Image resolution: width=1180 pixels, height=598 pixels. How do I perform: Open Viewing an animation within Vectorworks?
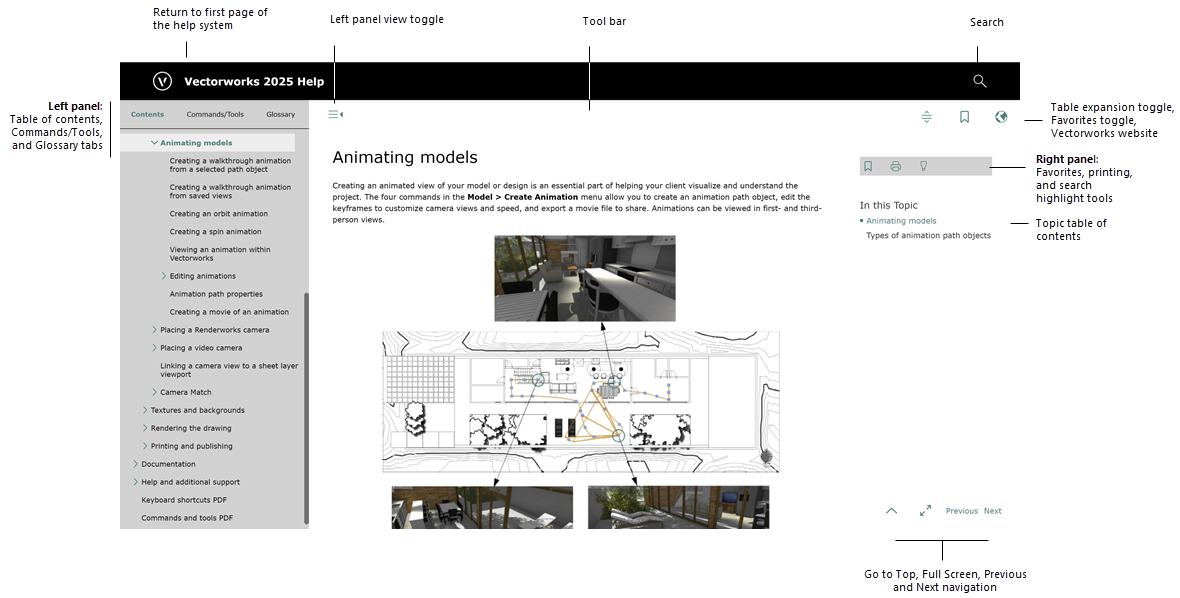(220, 253)
